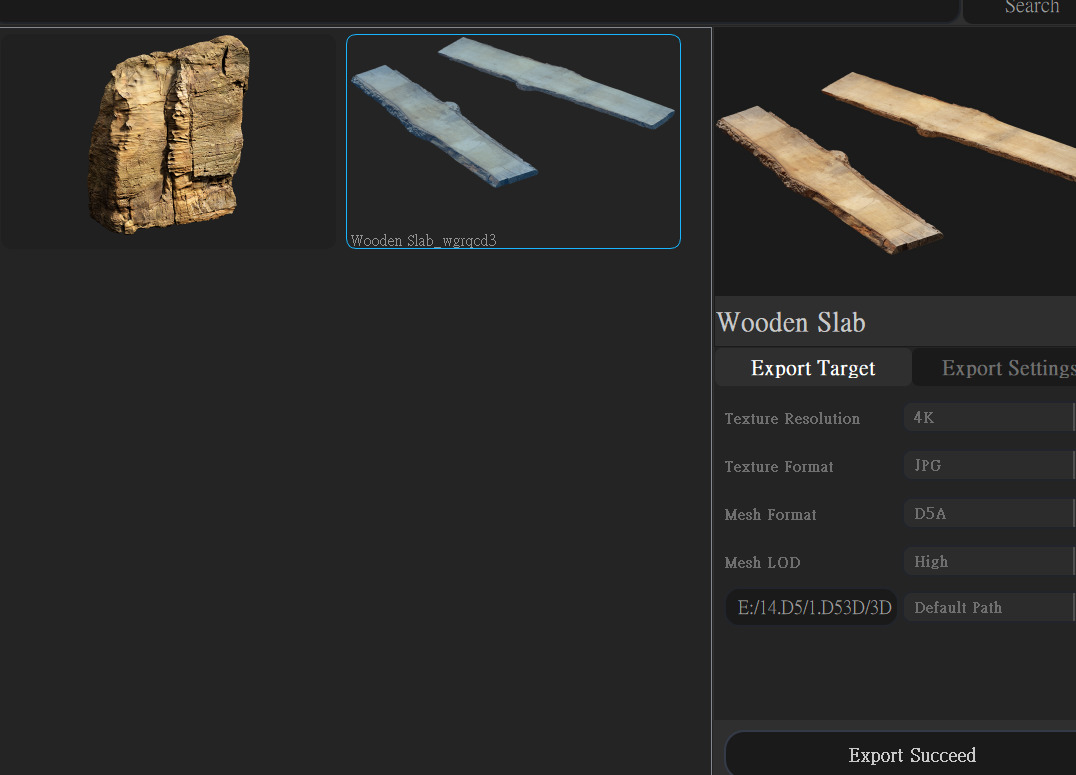Click the Texture Format label
Image resolution: width=1076 pixels, height=775 pixels.
point(779,467)
